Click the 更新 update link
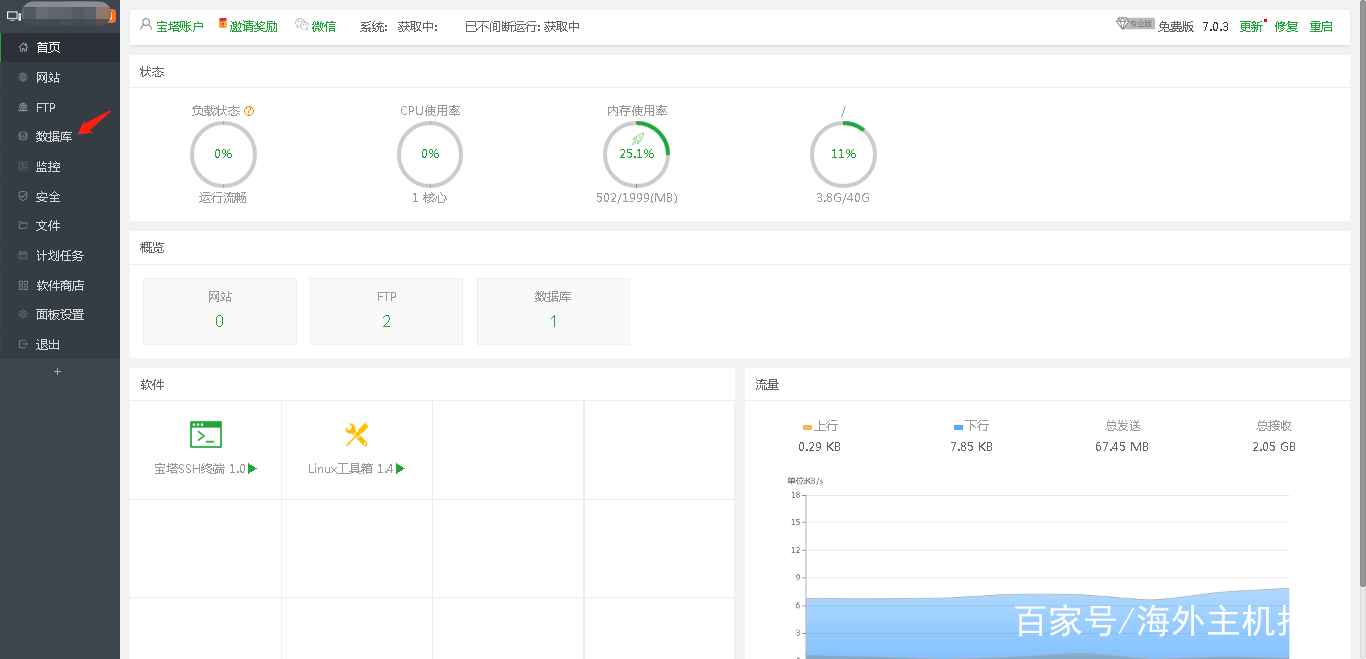This screenshot has height=659, width=1366. tap(1250, 25)
